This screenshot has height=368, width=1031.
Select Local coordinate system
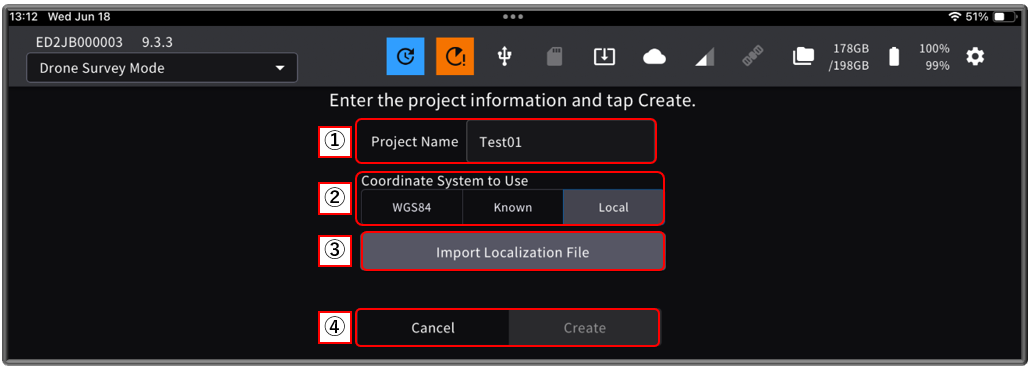613,207
